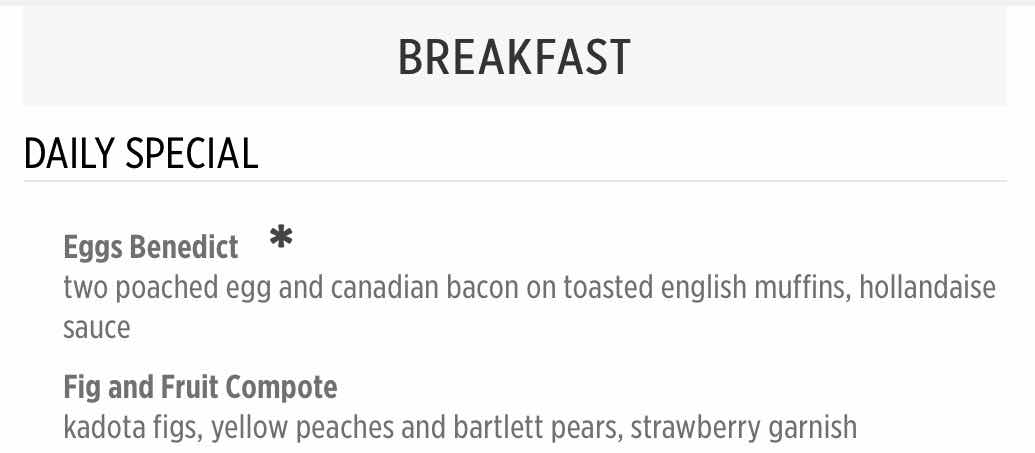This screenshot has height=453, width=1035.
Task: Tap the asterisk icon beside Eggs Benedict
Action: click(x=281, y=236)
